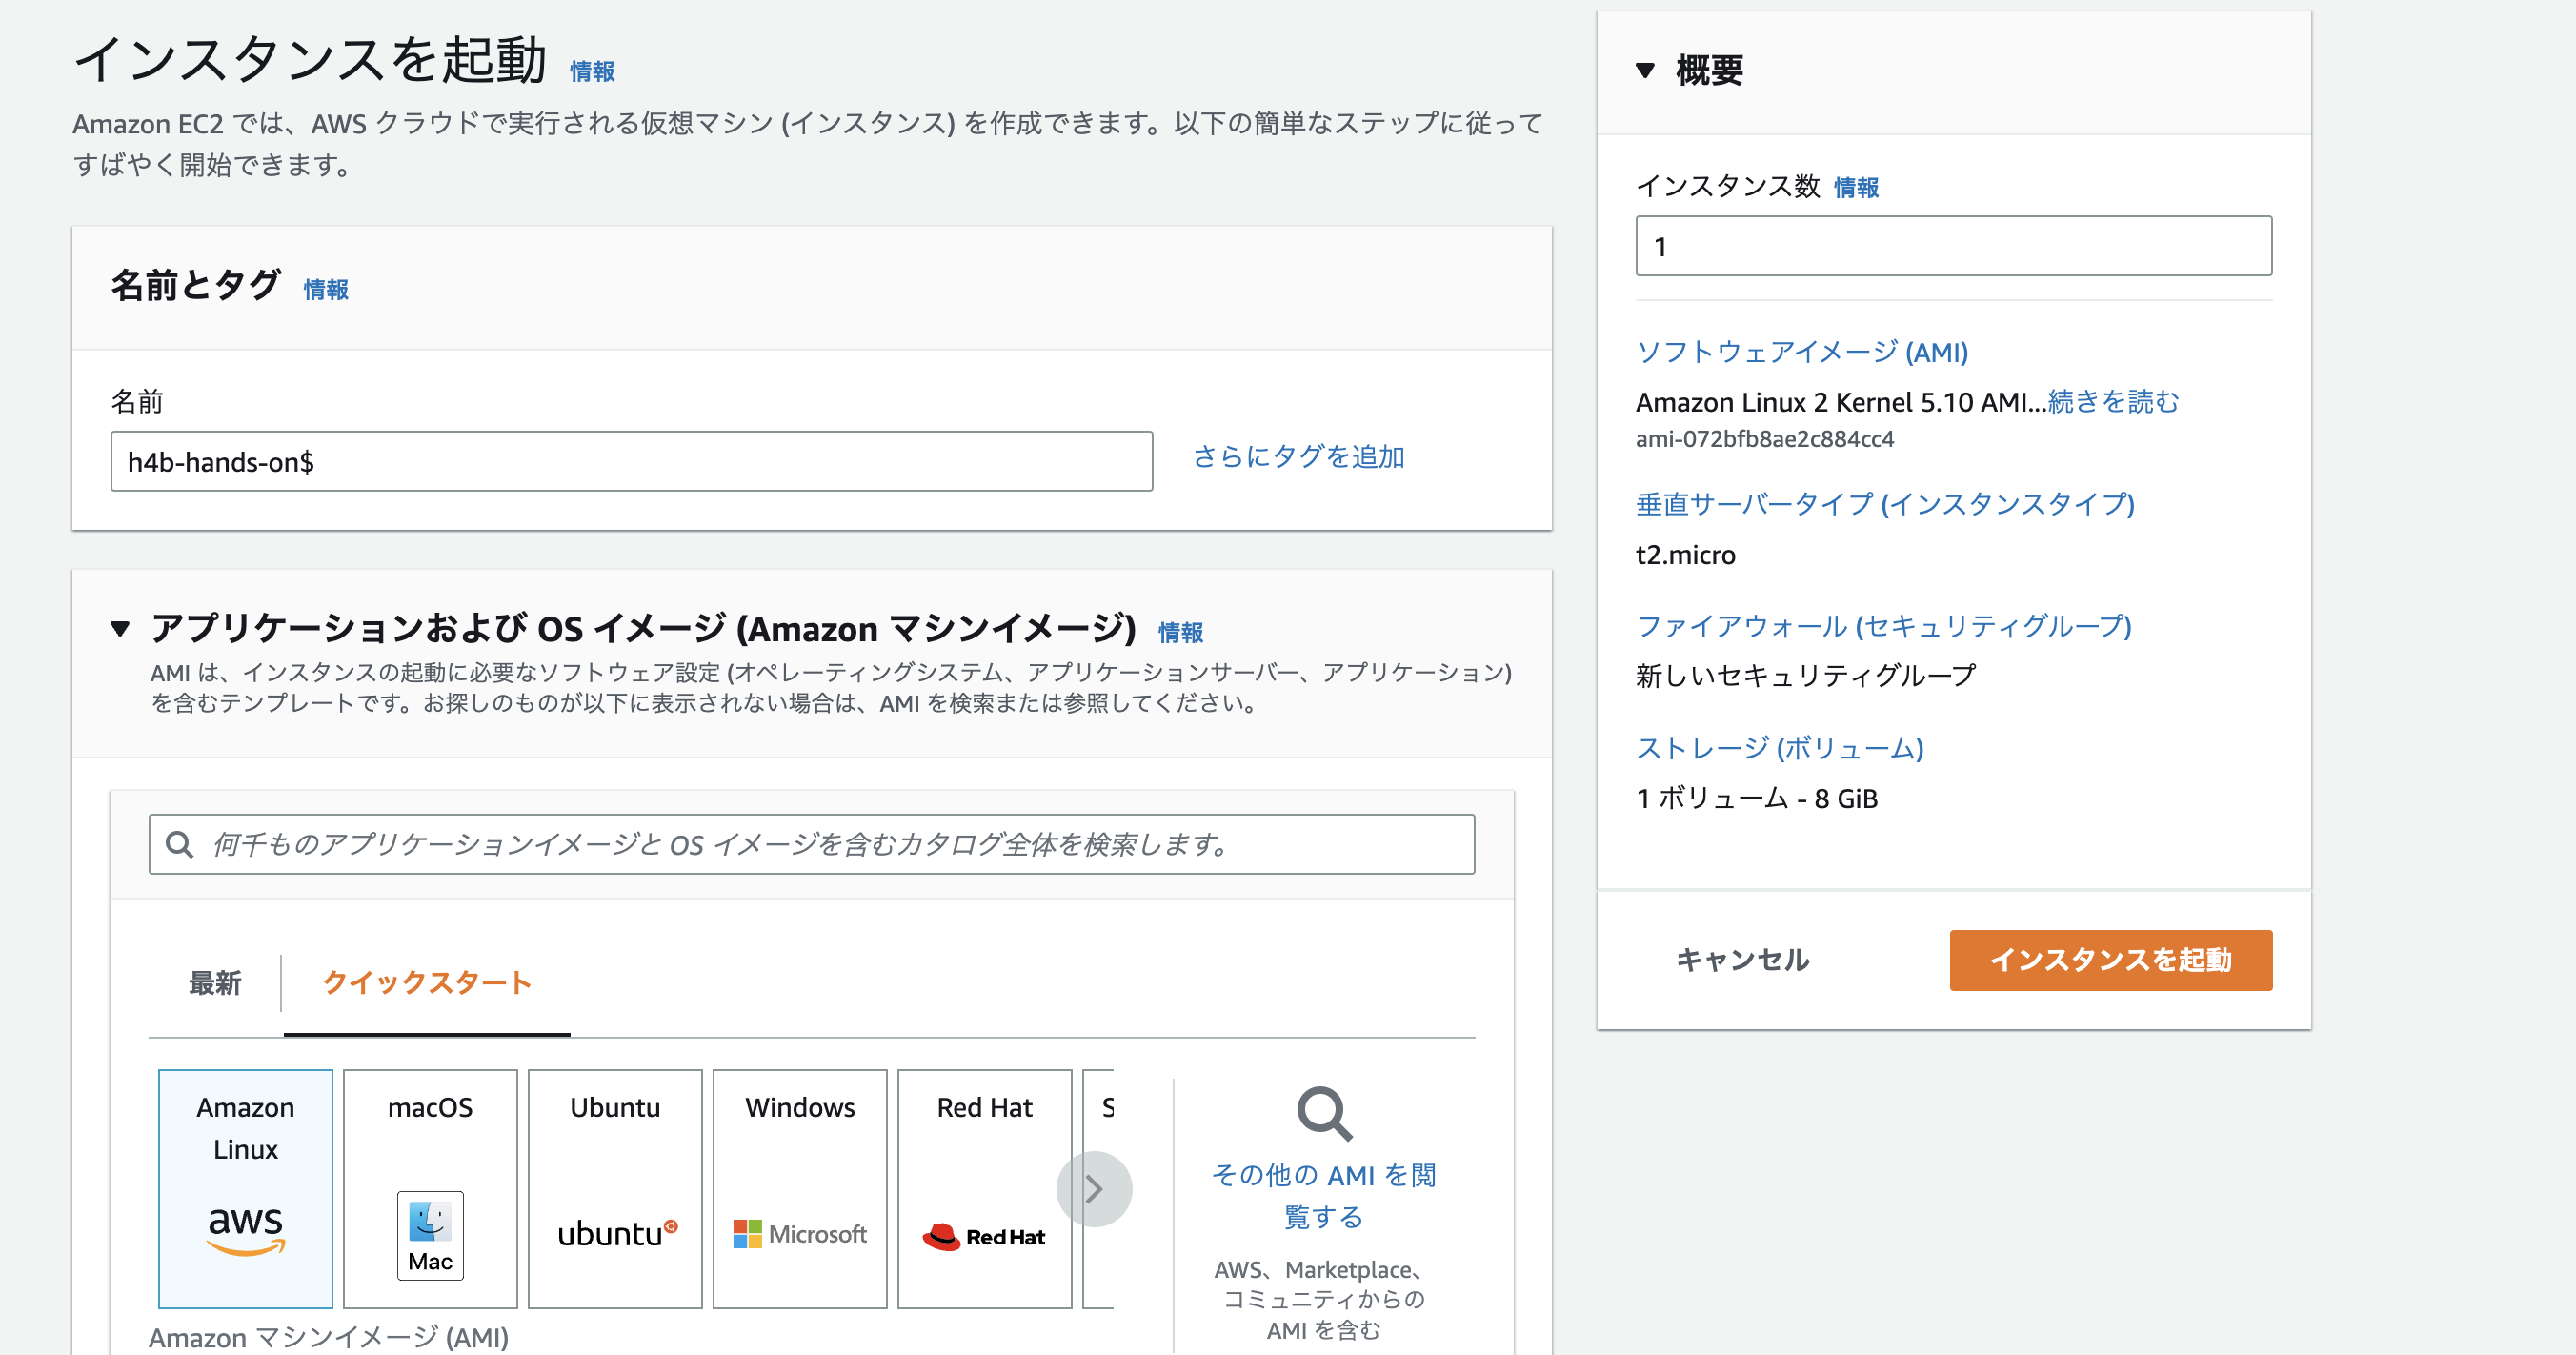Click the 名前 input containing h4b-hands-on$
The image size is (2576, 1355).
632,461
